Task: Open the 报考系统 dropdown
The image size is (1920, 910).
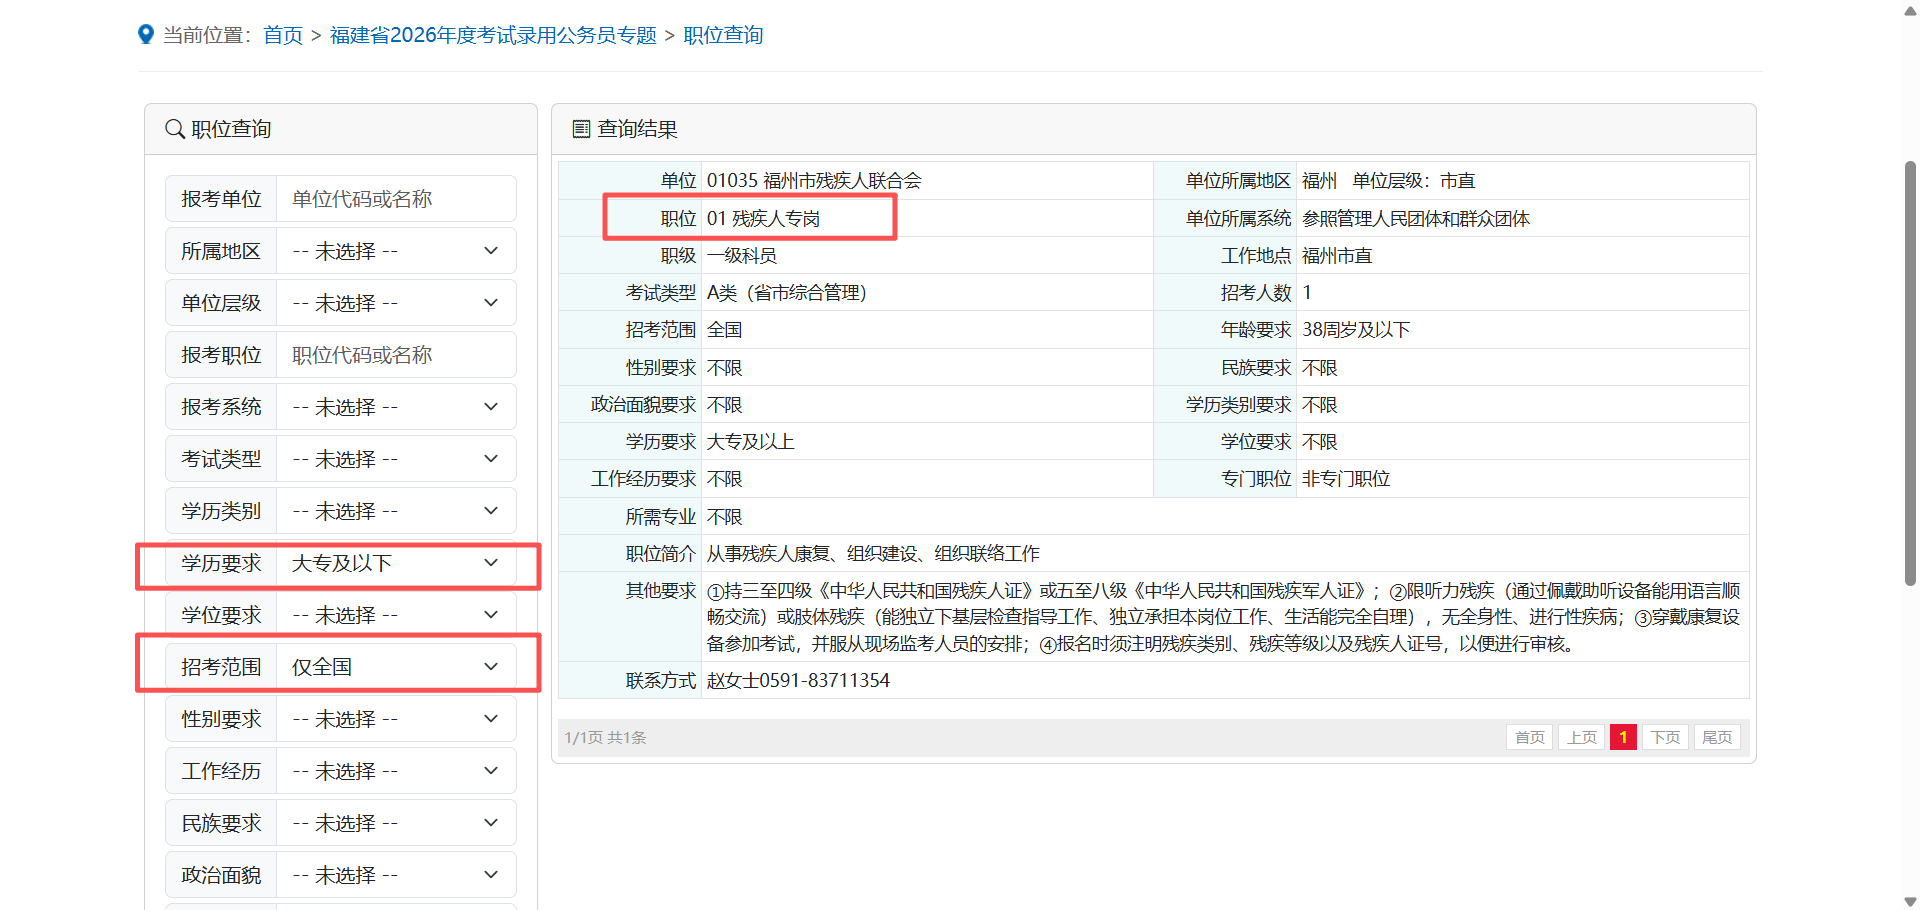Action: click(395, 407)
